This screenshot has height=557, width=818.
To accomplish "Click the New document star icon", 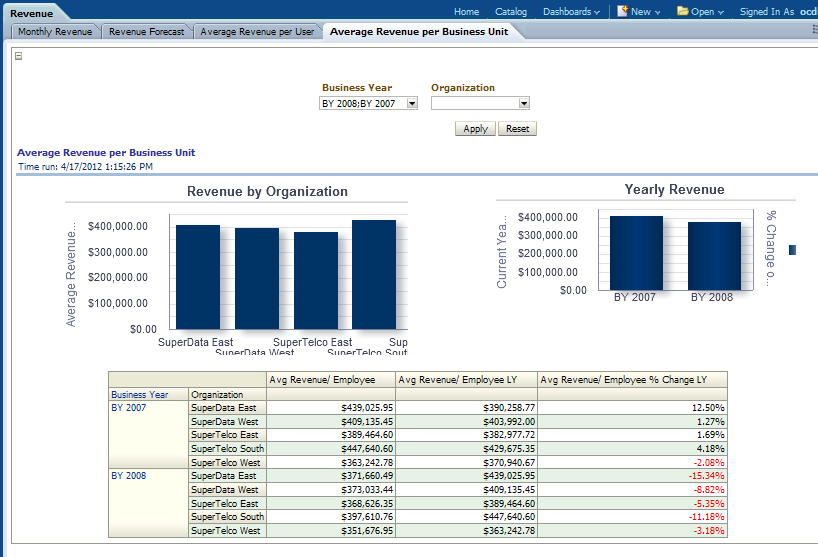I will (622, 12).
